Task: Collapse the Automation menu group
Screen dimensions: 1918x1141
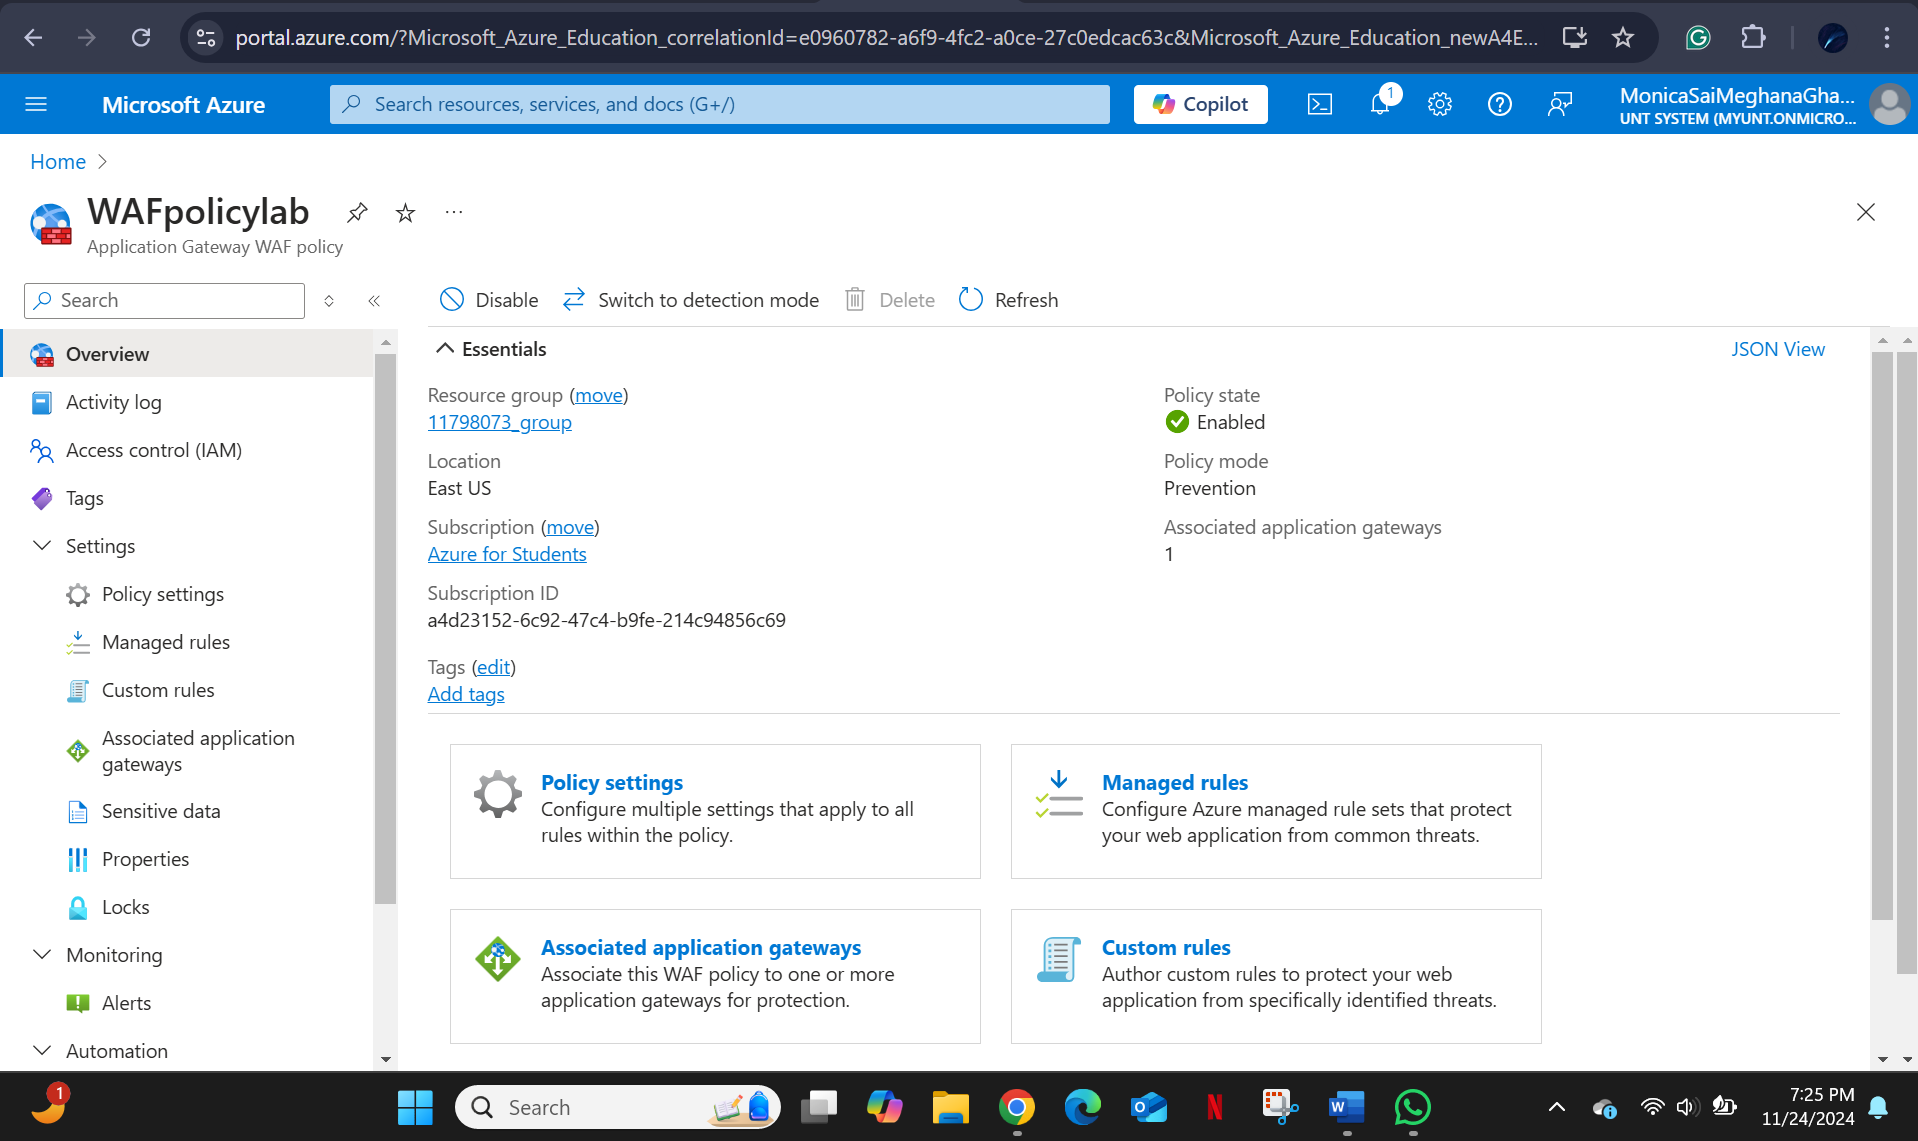Action: click(42, 1051)
